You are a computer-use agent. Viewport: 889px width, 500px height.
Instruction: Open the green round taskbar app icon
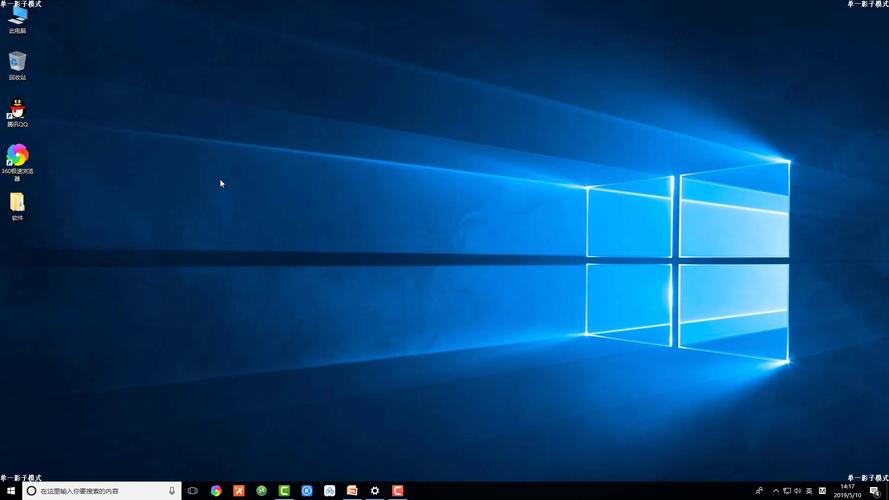coord(261,491)
